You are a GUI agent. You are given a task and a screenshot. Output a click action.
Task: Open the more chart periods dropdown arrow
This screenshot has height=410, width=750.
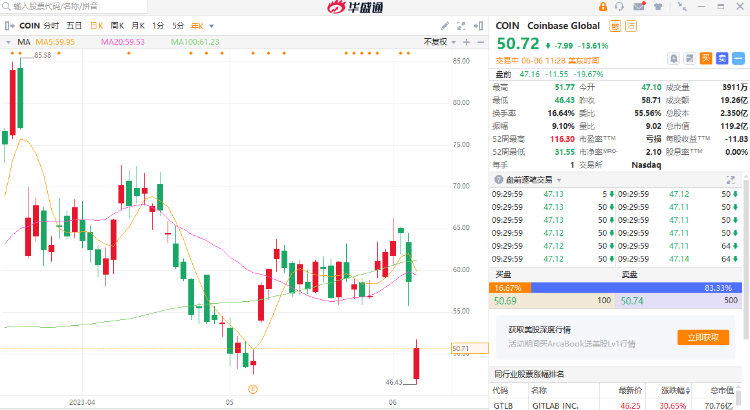[211, 26]
